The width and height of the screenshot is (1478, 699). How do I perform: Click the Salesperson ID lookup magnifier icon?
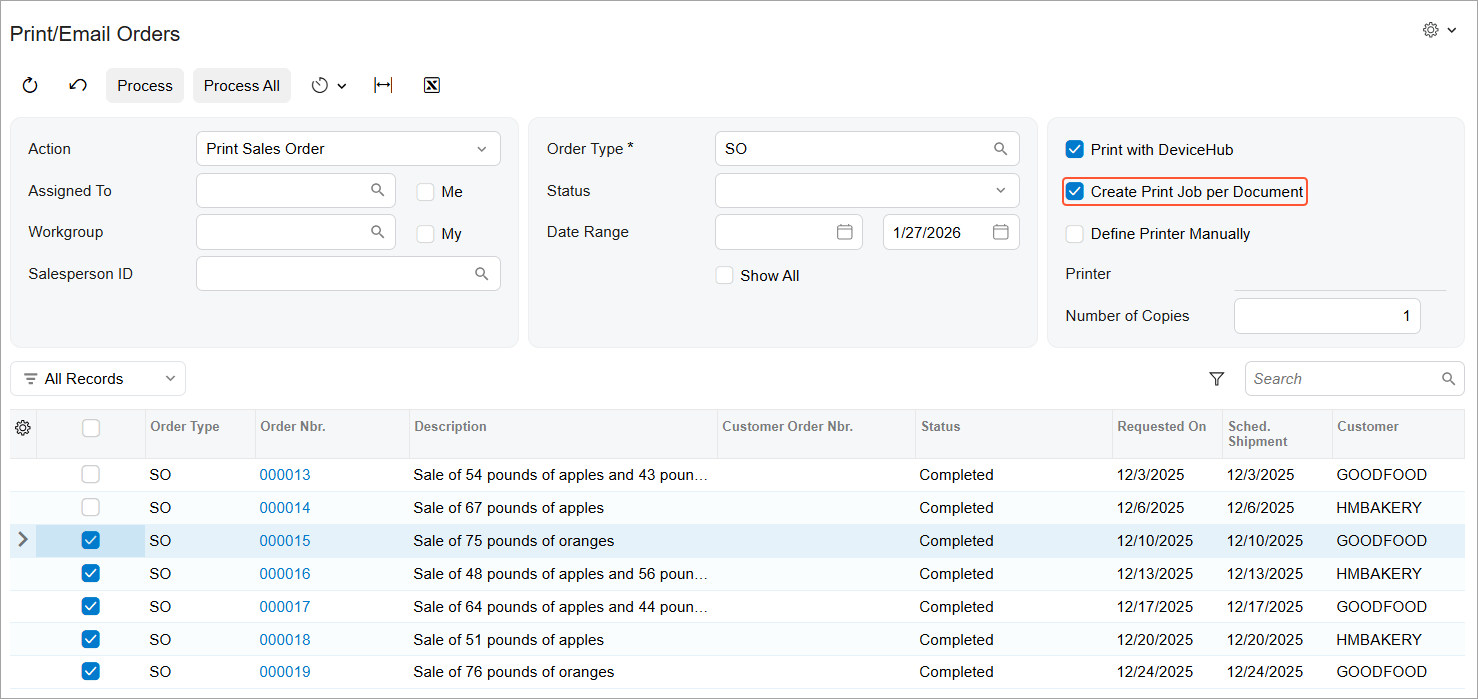pyautogui.click(x=481, y=274)
